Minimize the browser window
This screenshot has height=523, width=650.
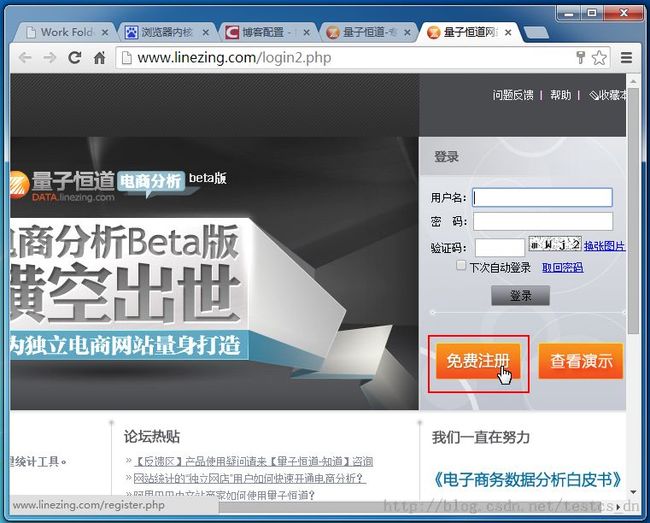tap(569, 14)
